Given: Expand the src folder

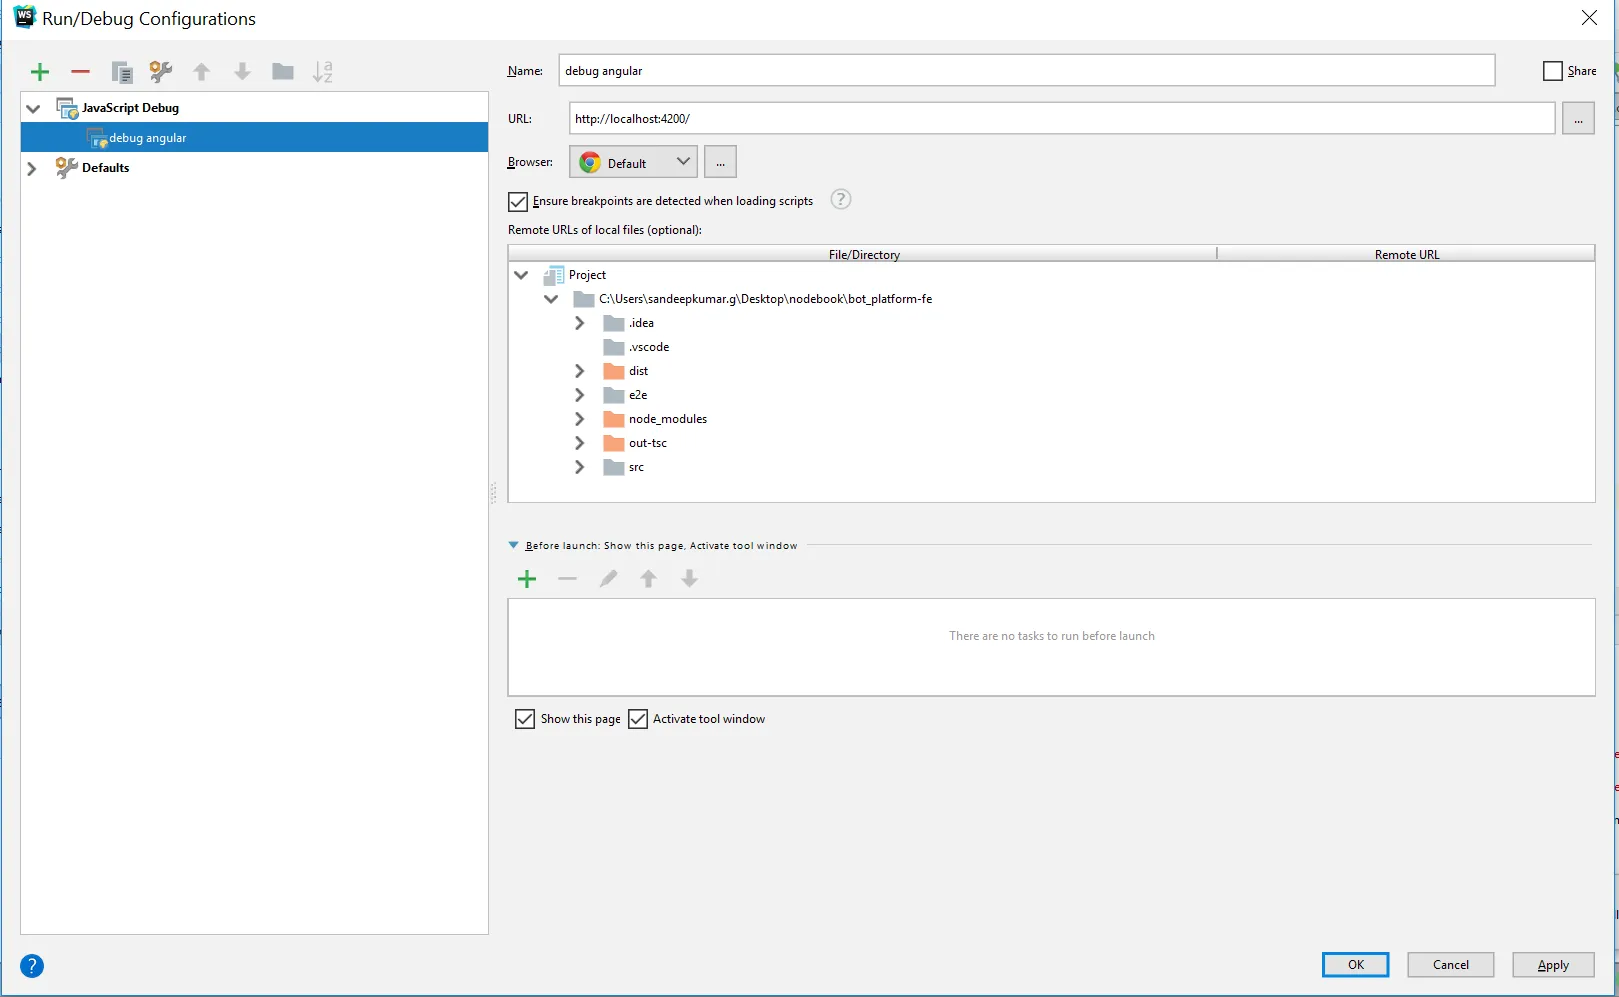Looking at the screenshot, I should [580, 467].
